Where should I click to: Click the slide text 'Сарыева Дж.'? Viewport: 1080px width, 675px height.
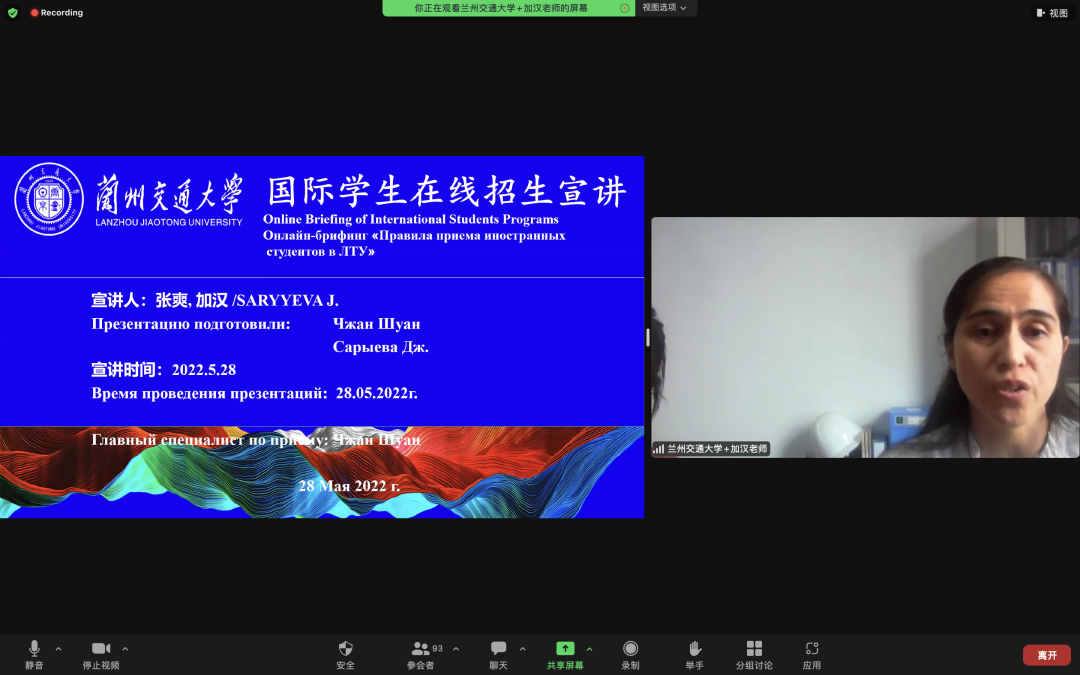381,347
